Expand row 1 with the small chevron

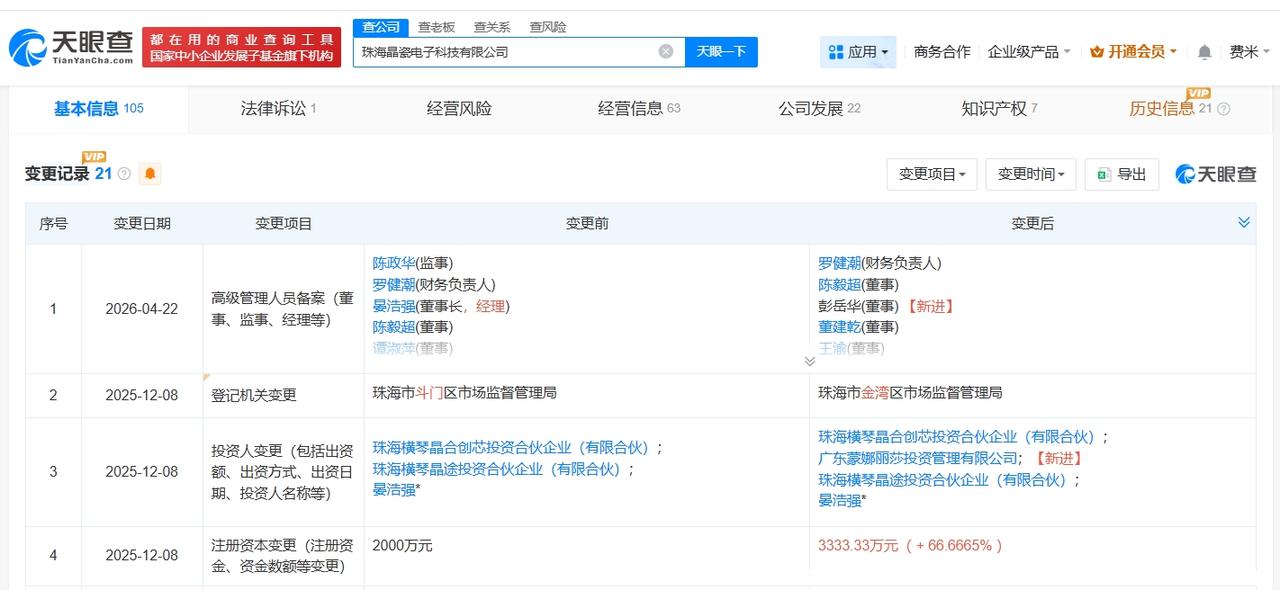(x=809, y=361)
